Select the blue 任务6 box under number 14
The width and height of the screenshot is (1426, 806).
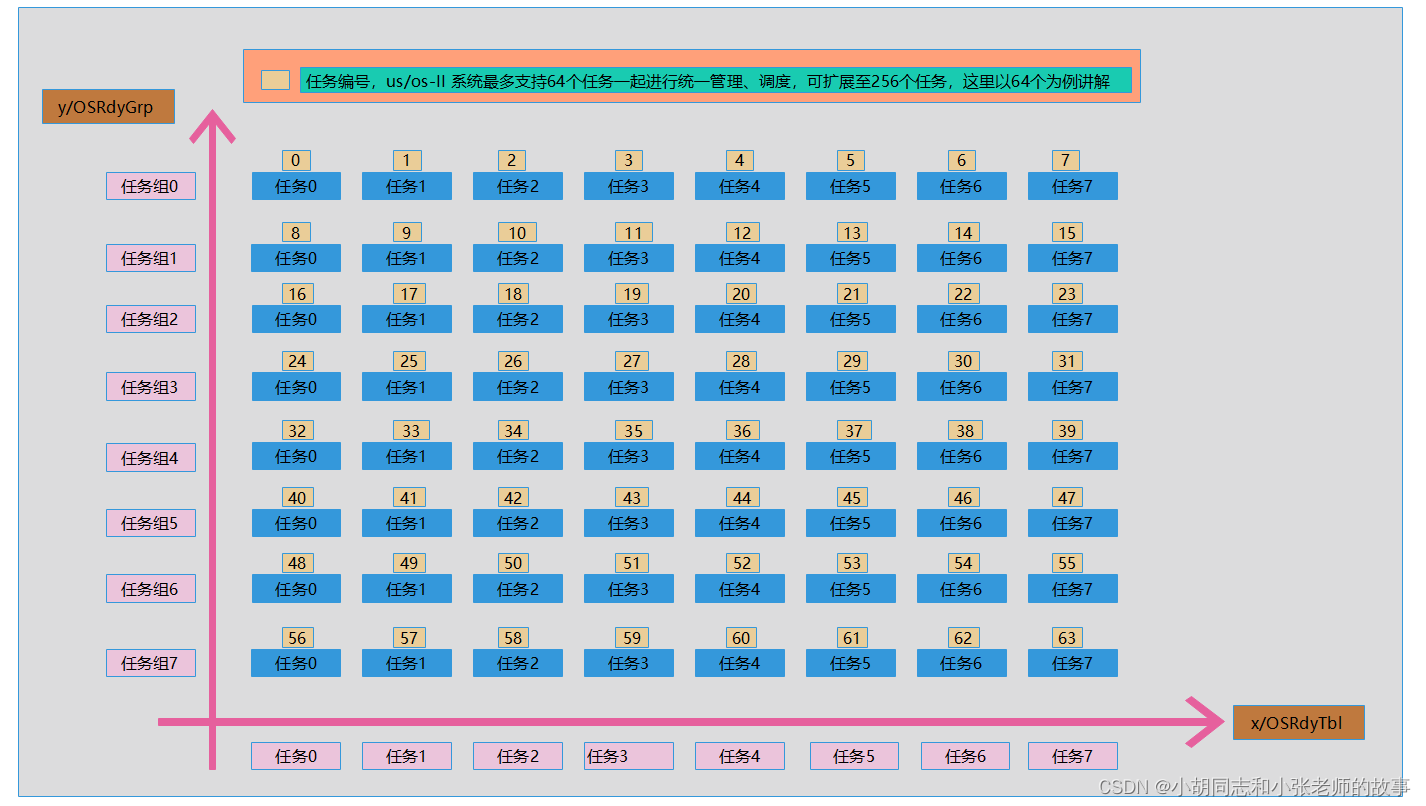click(x=962, y=258)
